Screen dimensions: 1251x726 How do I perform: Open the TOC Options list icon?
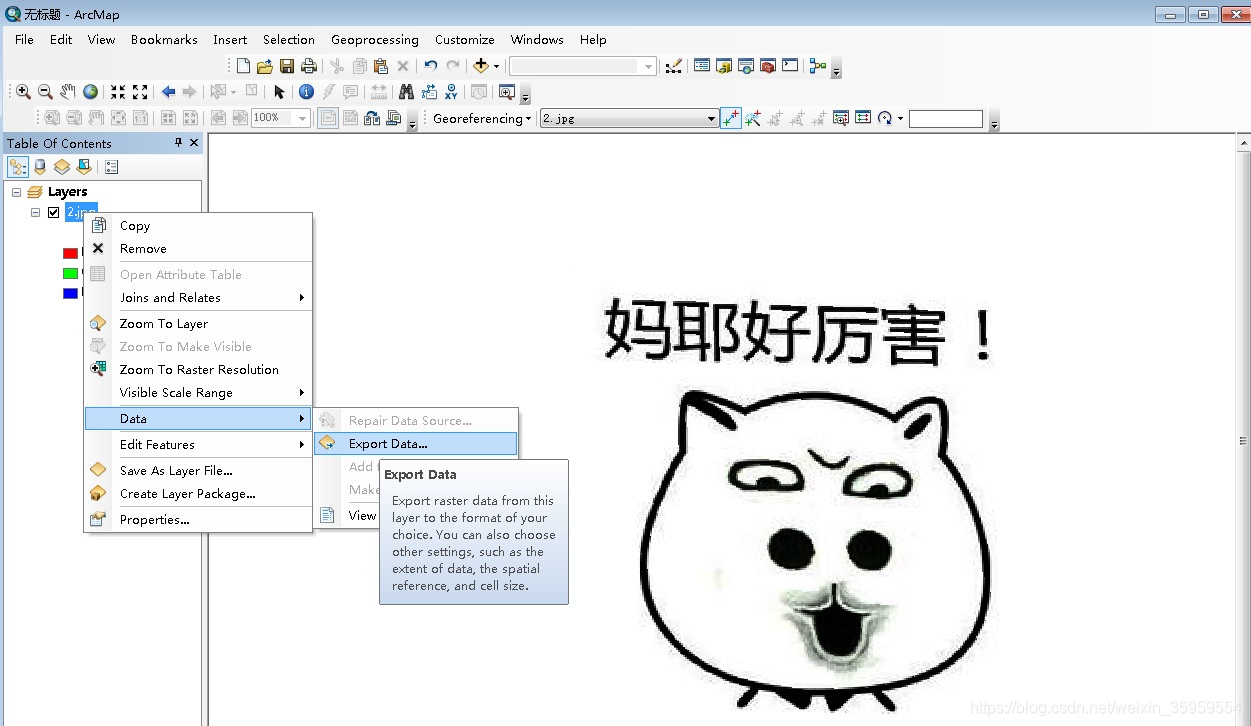pos(111,167)
